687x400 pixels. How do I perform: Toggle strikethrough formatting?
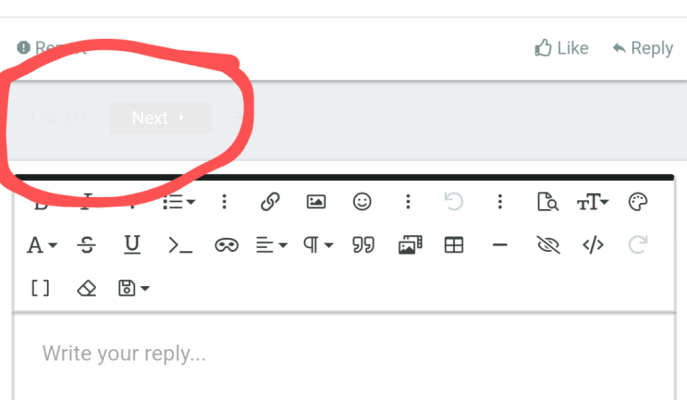[x=87, y=245]
